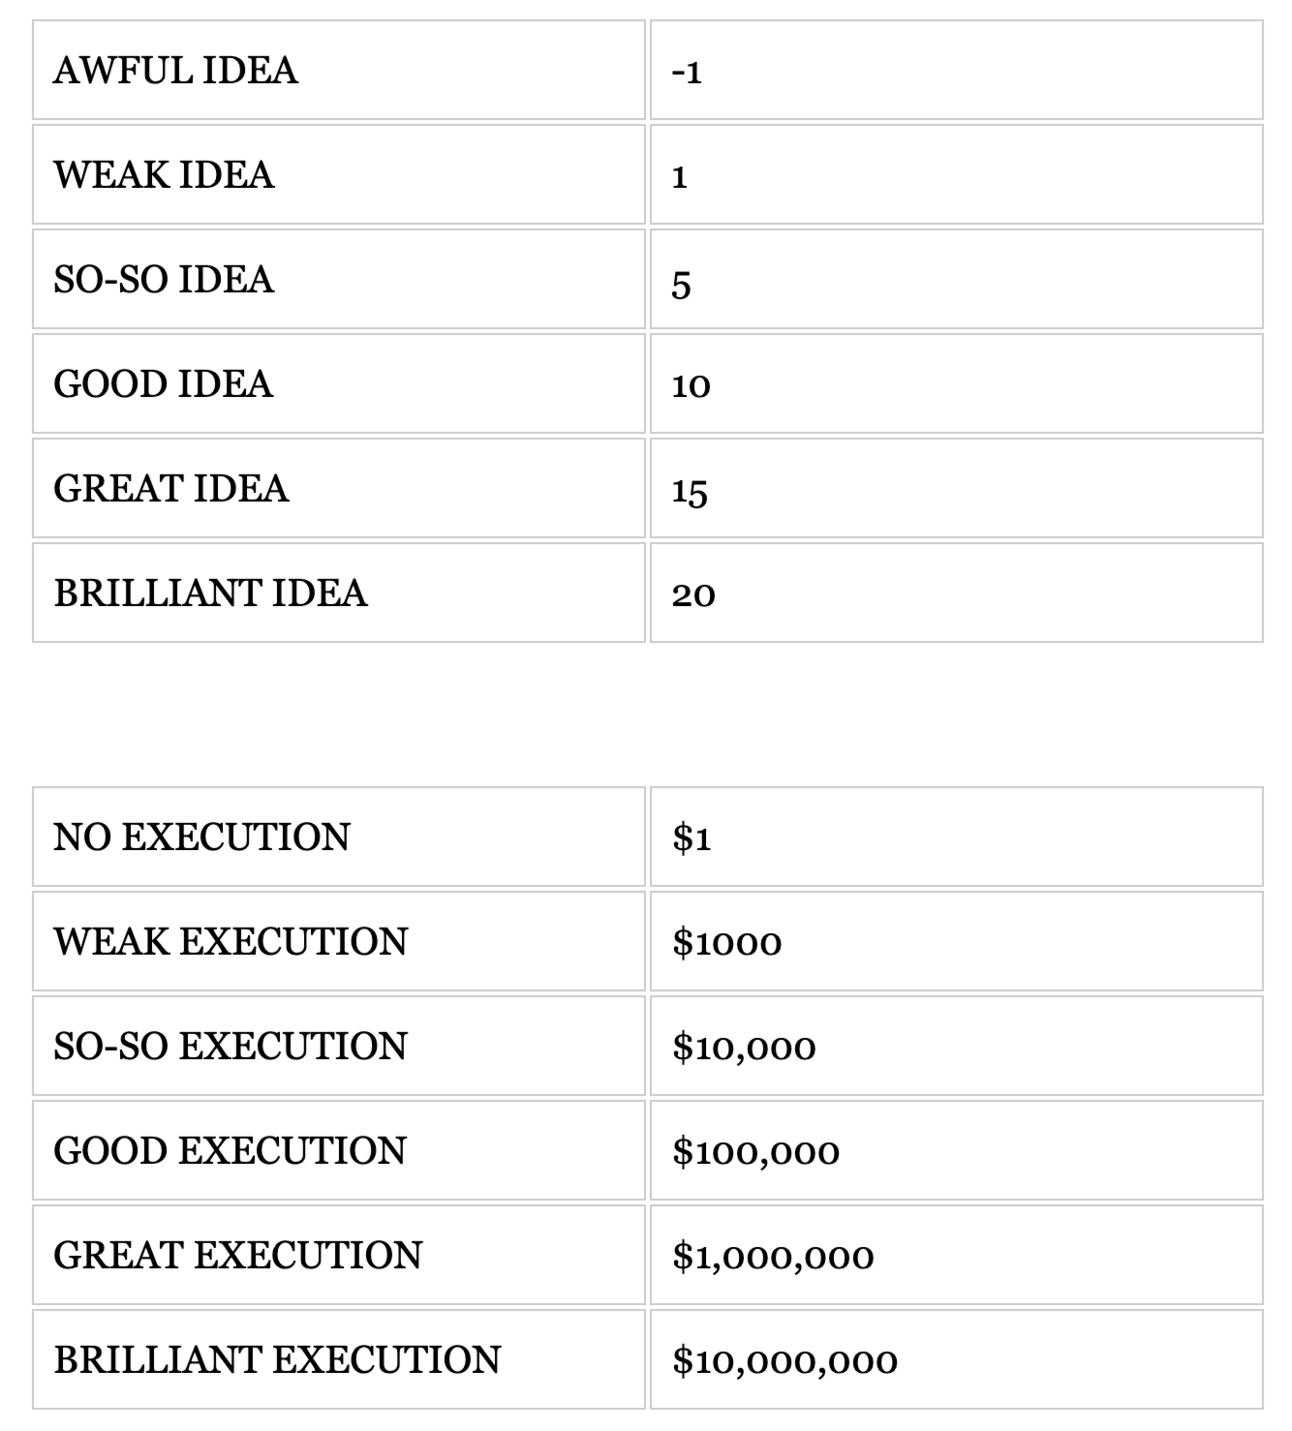Click the GOOD IDEA label

click(x=163, y=384)
